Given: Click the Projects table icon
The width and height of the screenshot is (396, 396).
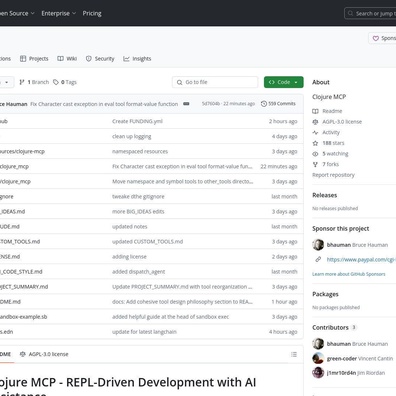Looking at the screenshot, I should (x=23, y=59).
